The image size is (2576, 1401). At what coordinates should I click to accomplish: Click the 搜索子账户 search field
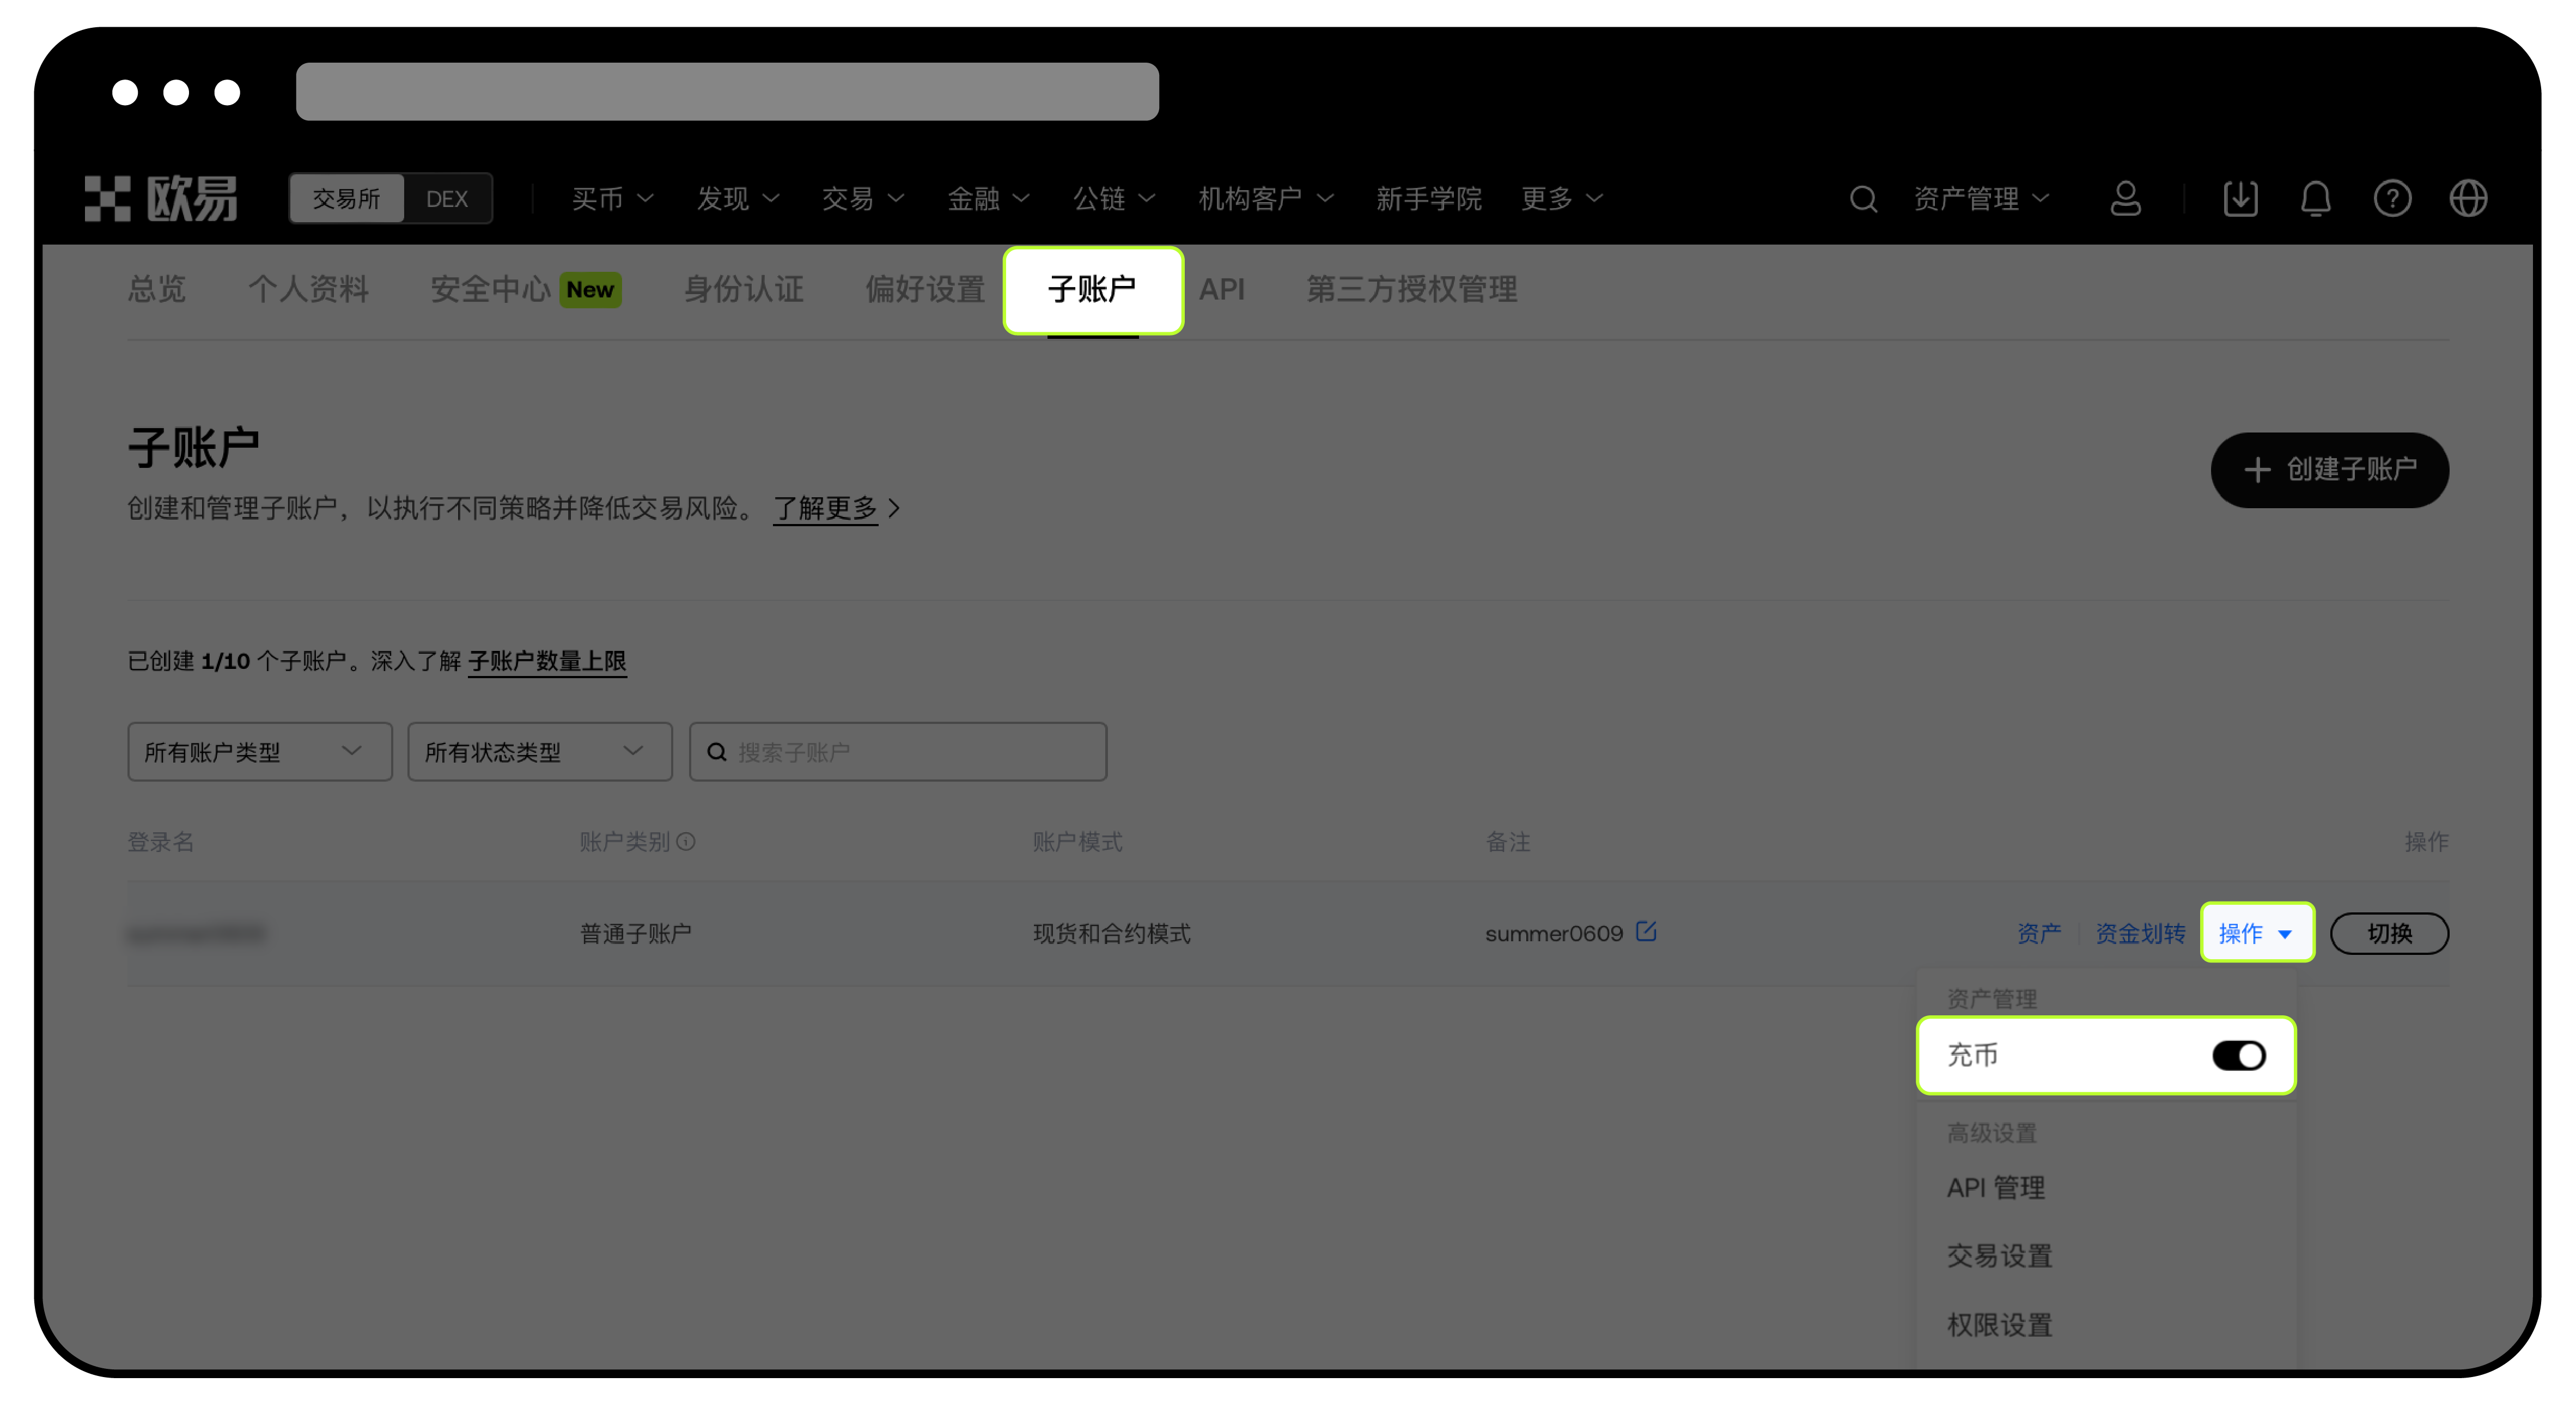click(897, 751)
